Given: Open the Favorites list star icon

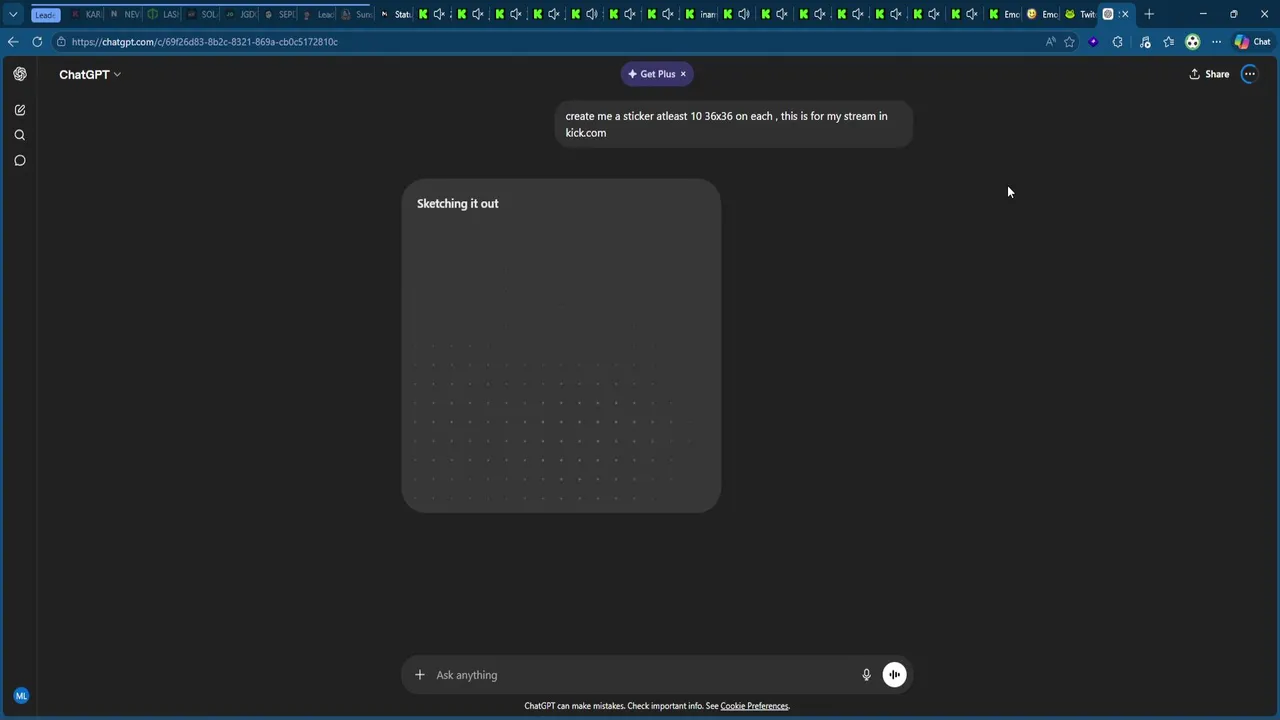Looking at the screenshot, I should 1168,42.
